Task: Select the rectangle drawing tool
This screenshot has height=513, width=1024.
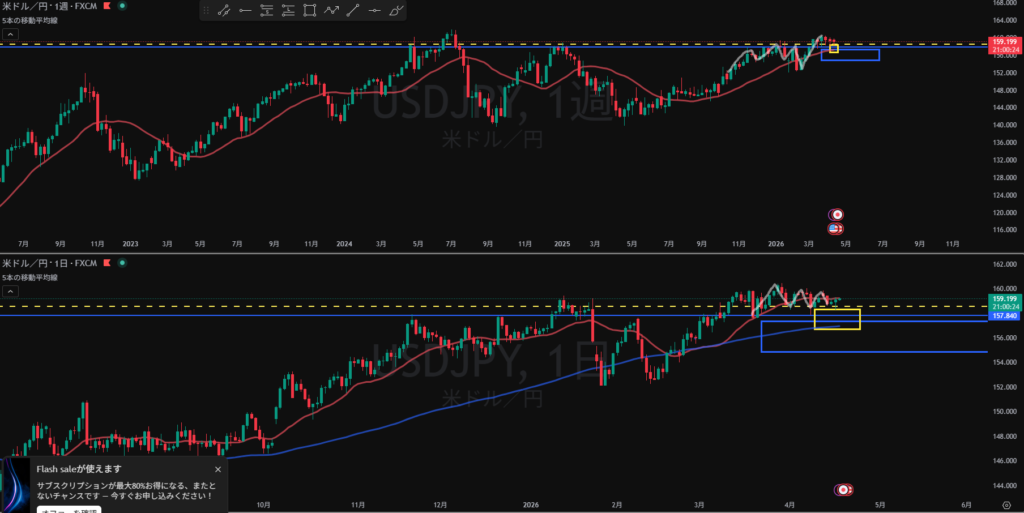Action: [311, 11]
